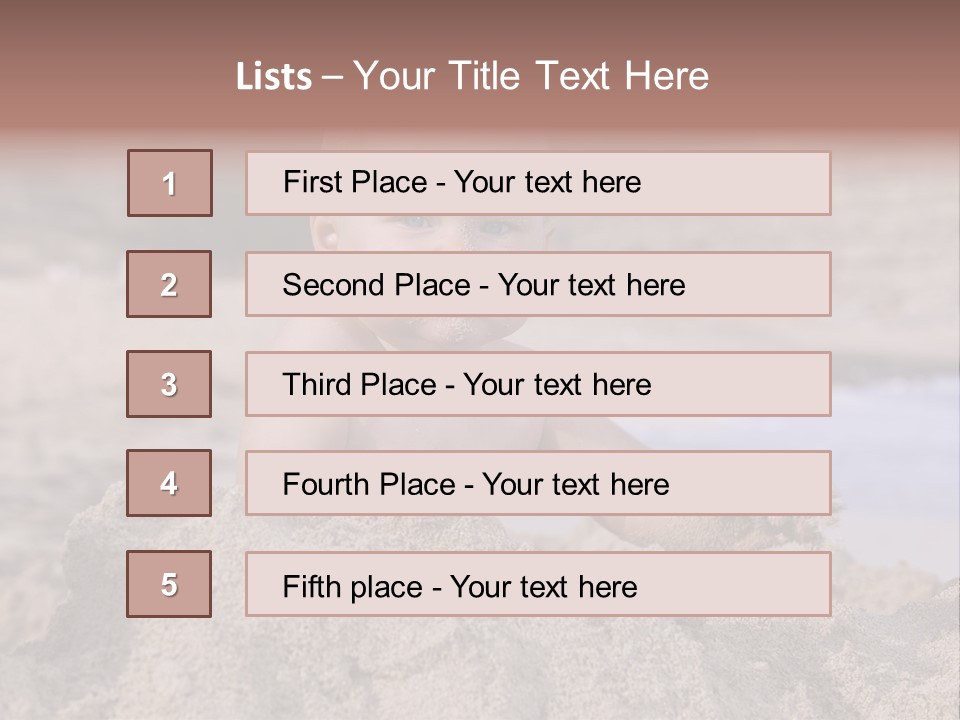Click "Your Title Text Here" in the title
This screenshot has width=960, height=720.
click(x=531, y=76)
